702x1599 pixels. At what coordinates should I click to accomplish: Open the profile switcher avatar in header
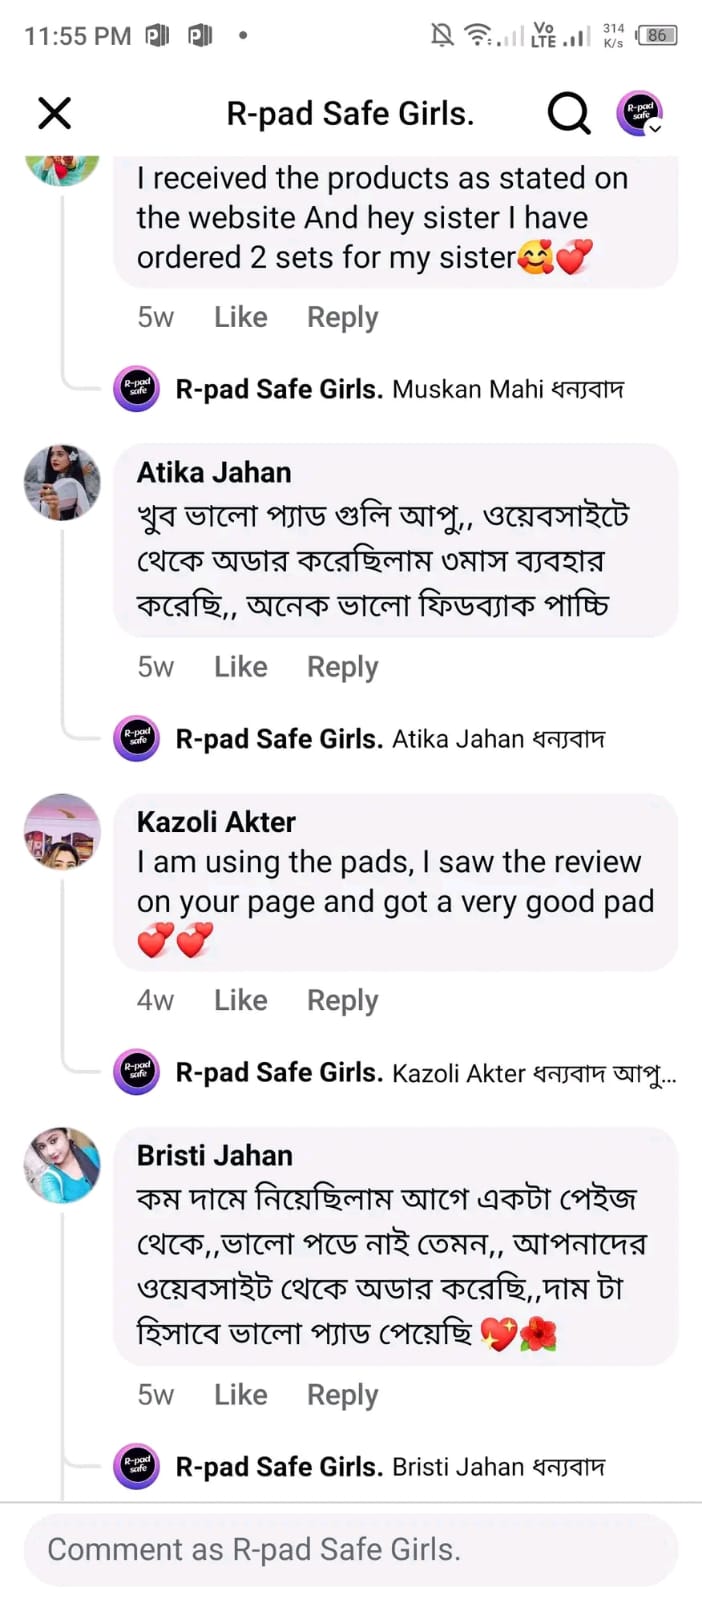640,113
